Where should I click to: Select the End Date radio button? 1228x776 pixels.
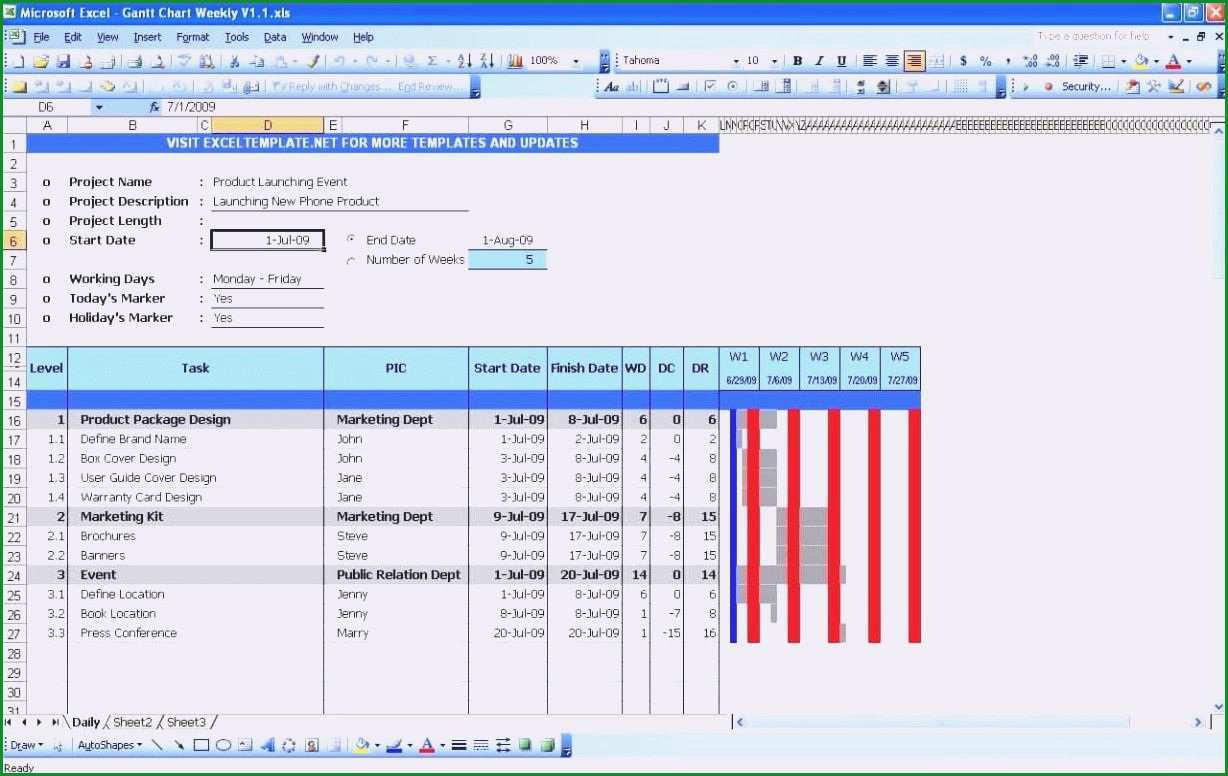point(351,240)
